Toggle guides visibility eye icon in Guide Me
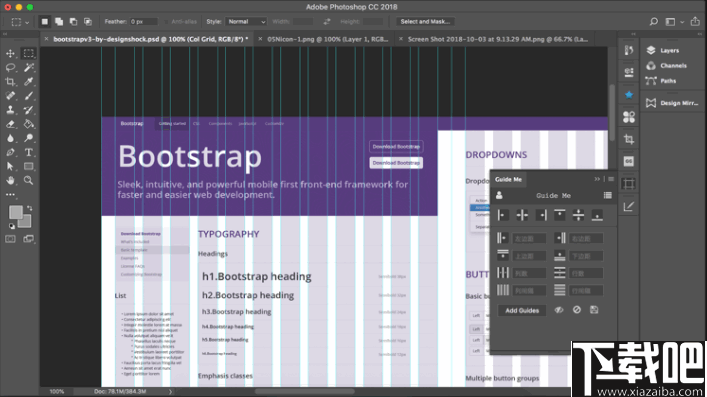Image resolution: width=707 pixels, height=397 pixels. pyautogui.click(x=559, y=310)
